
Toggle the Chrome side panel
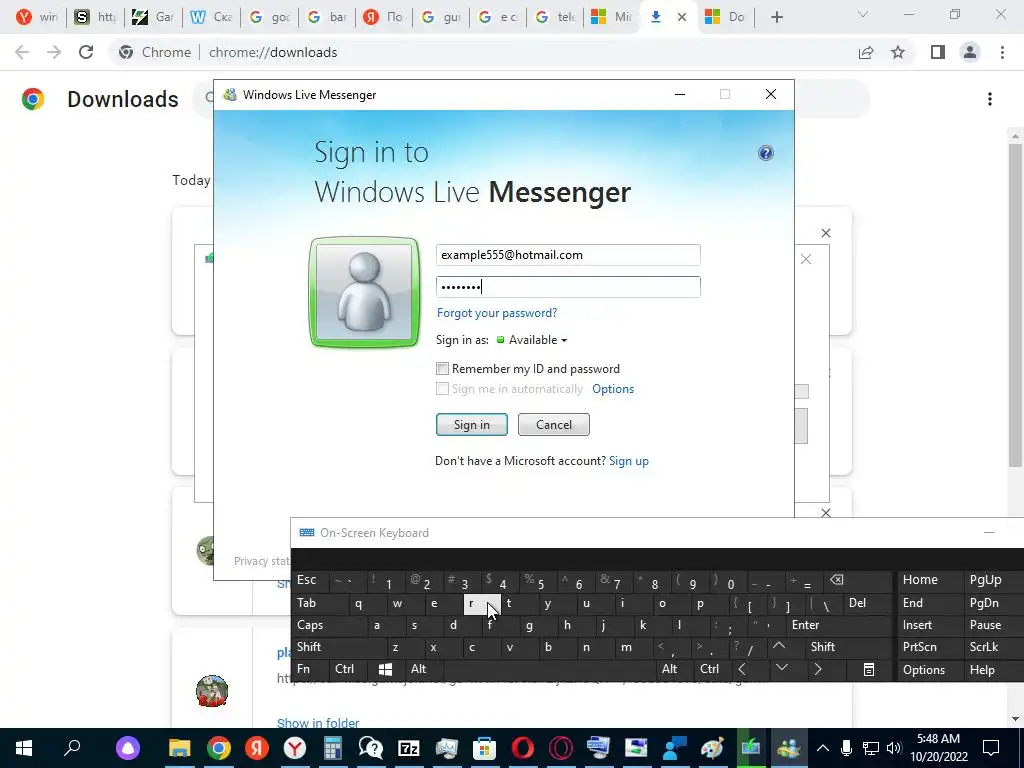pyautogui.click(x=938, y=52)
